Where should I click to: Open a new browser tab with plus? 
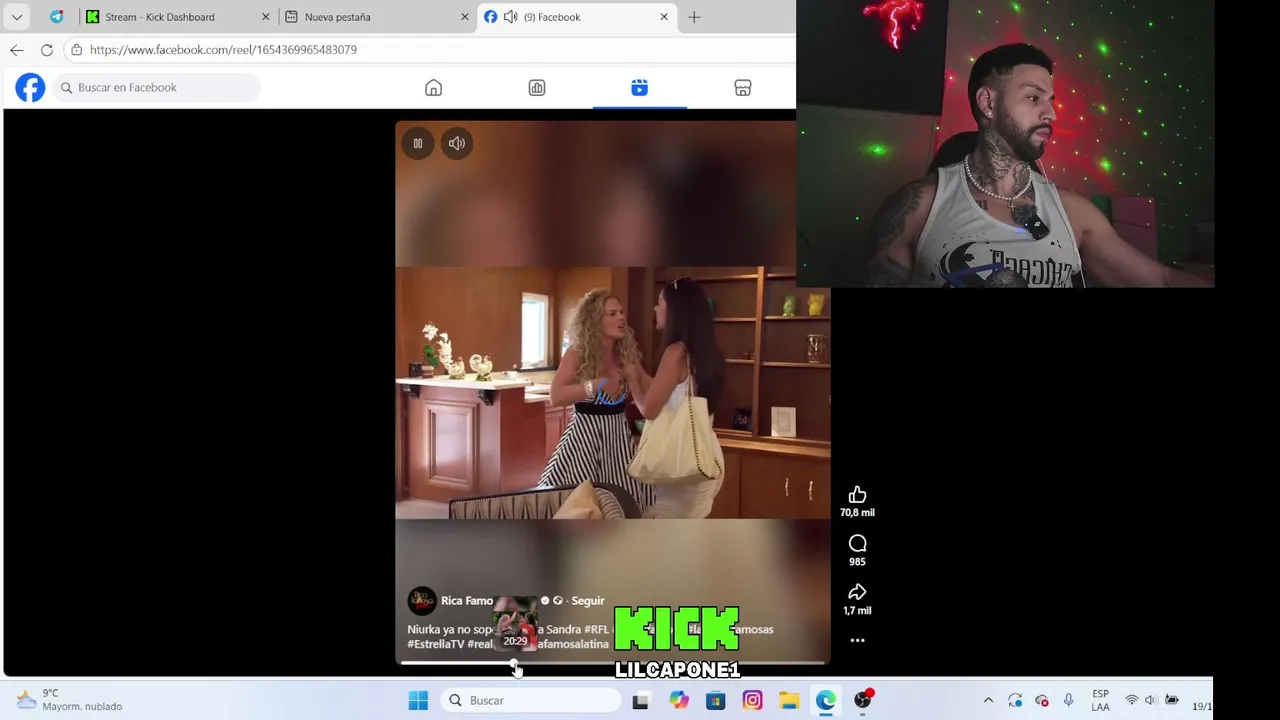tap(694, 17)
